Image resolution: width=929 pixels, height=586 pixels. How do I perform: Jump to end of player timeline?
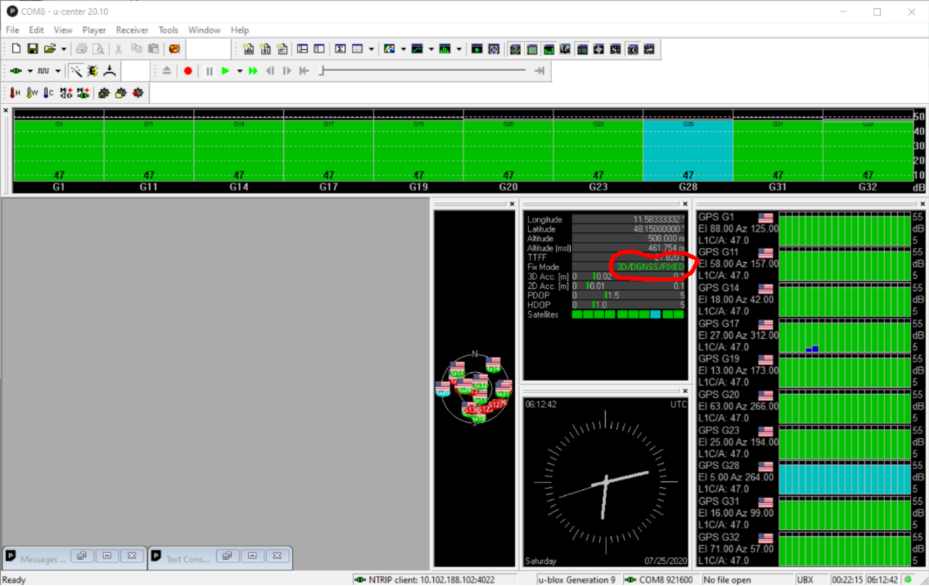pos(539,71)
